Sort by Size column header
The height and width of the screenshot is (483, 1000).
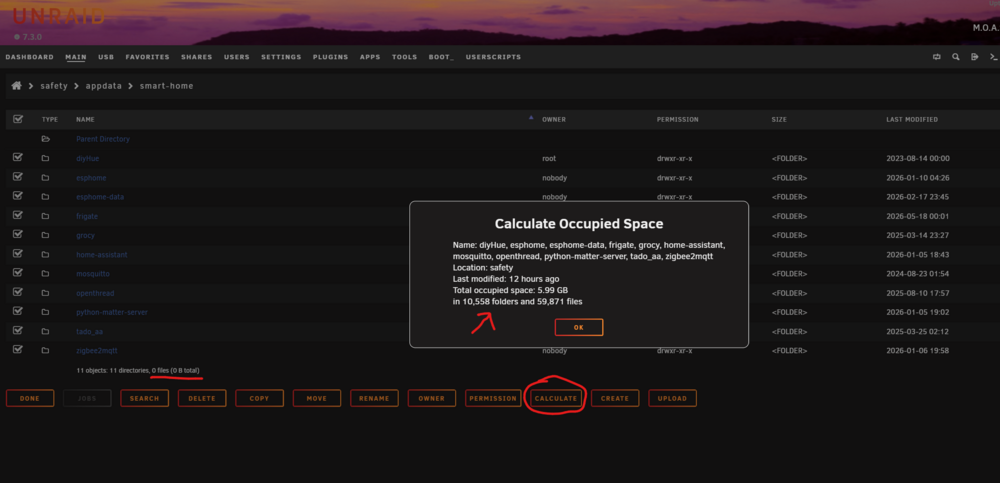pyautogui.click(x=779, y=119)
